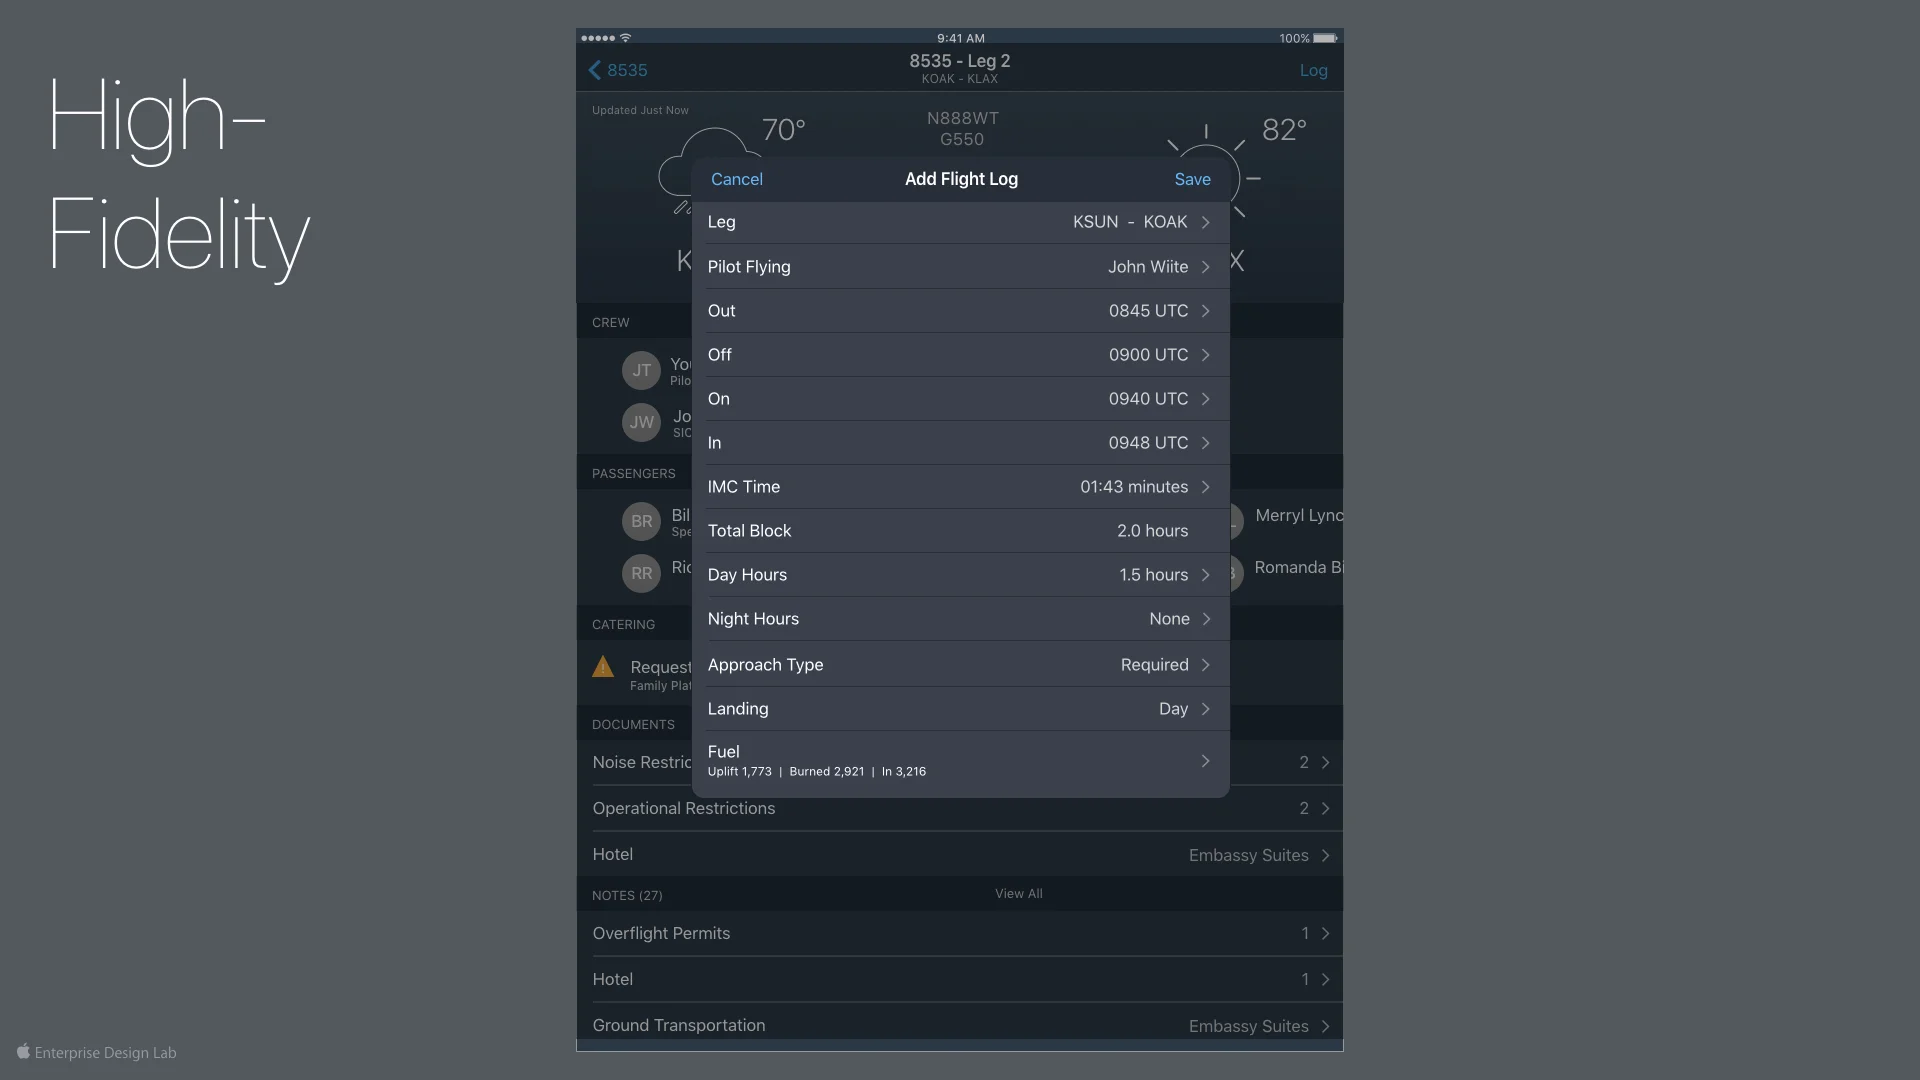Expand the Leg row chevron
Screen dimensions: 1920x1080
click(1205, 222)
